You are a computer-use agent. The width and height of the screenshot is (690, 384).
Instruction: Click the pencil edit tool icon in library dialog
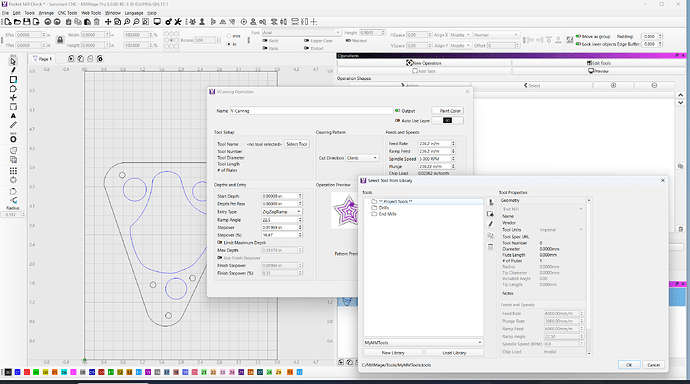point(491,224)
